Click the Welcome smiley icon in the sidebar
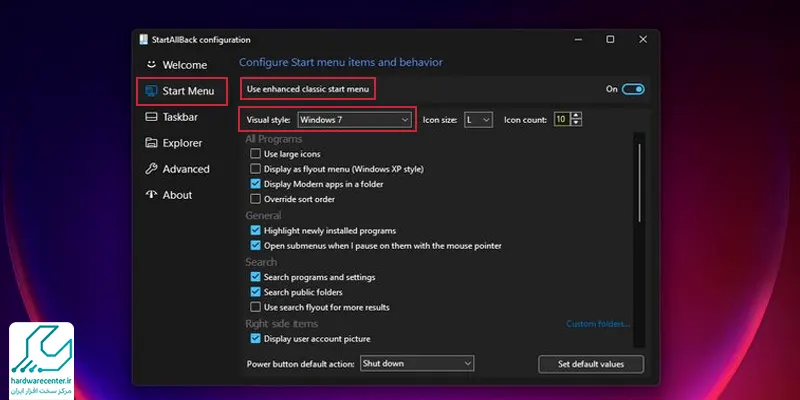 (x=151, y=65)
